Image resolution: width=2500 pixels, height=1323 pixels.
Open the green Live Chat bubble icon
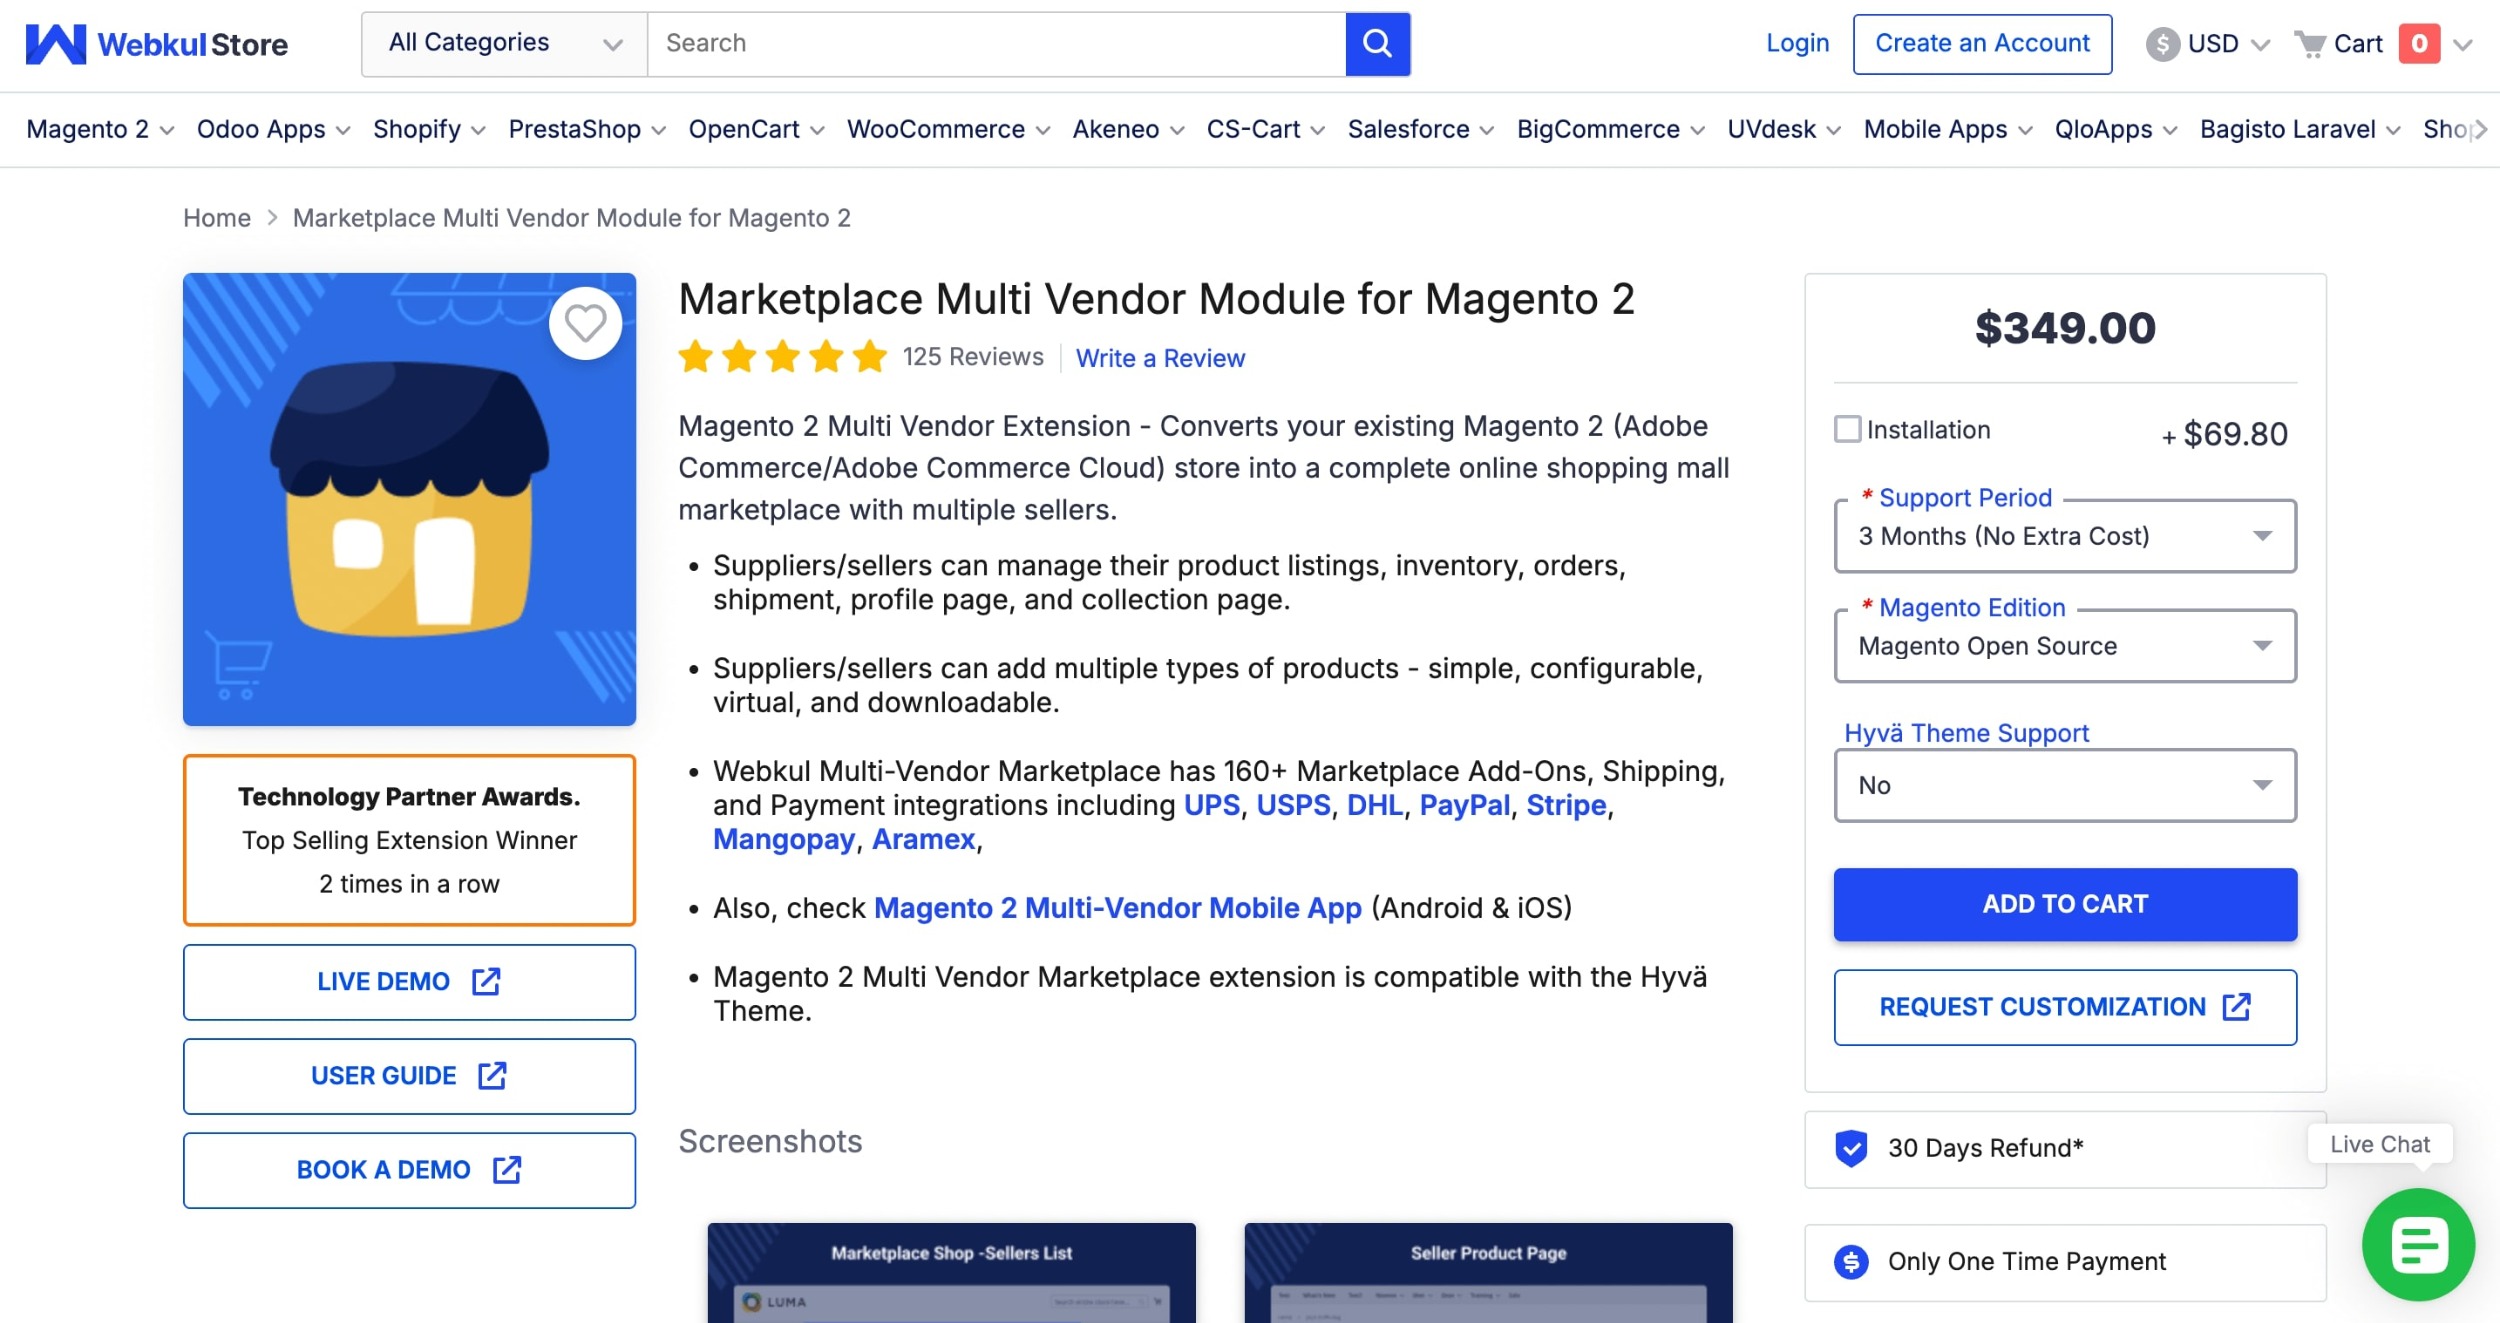click(x=2418, y=1244)
